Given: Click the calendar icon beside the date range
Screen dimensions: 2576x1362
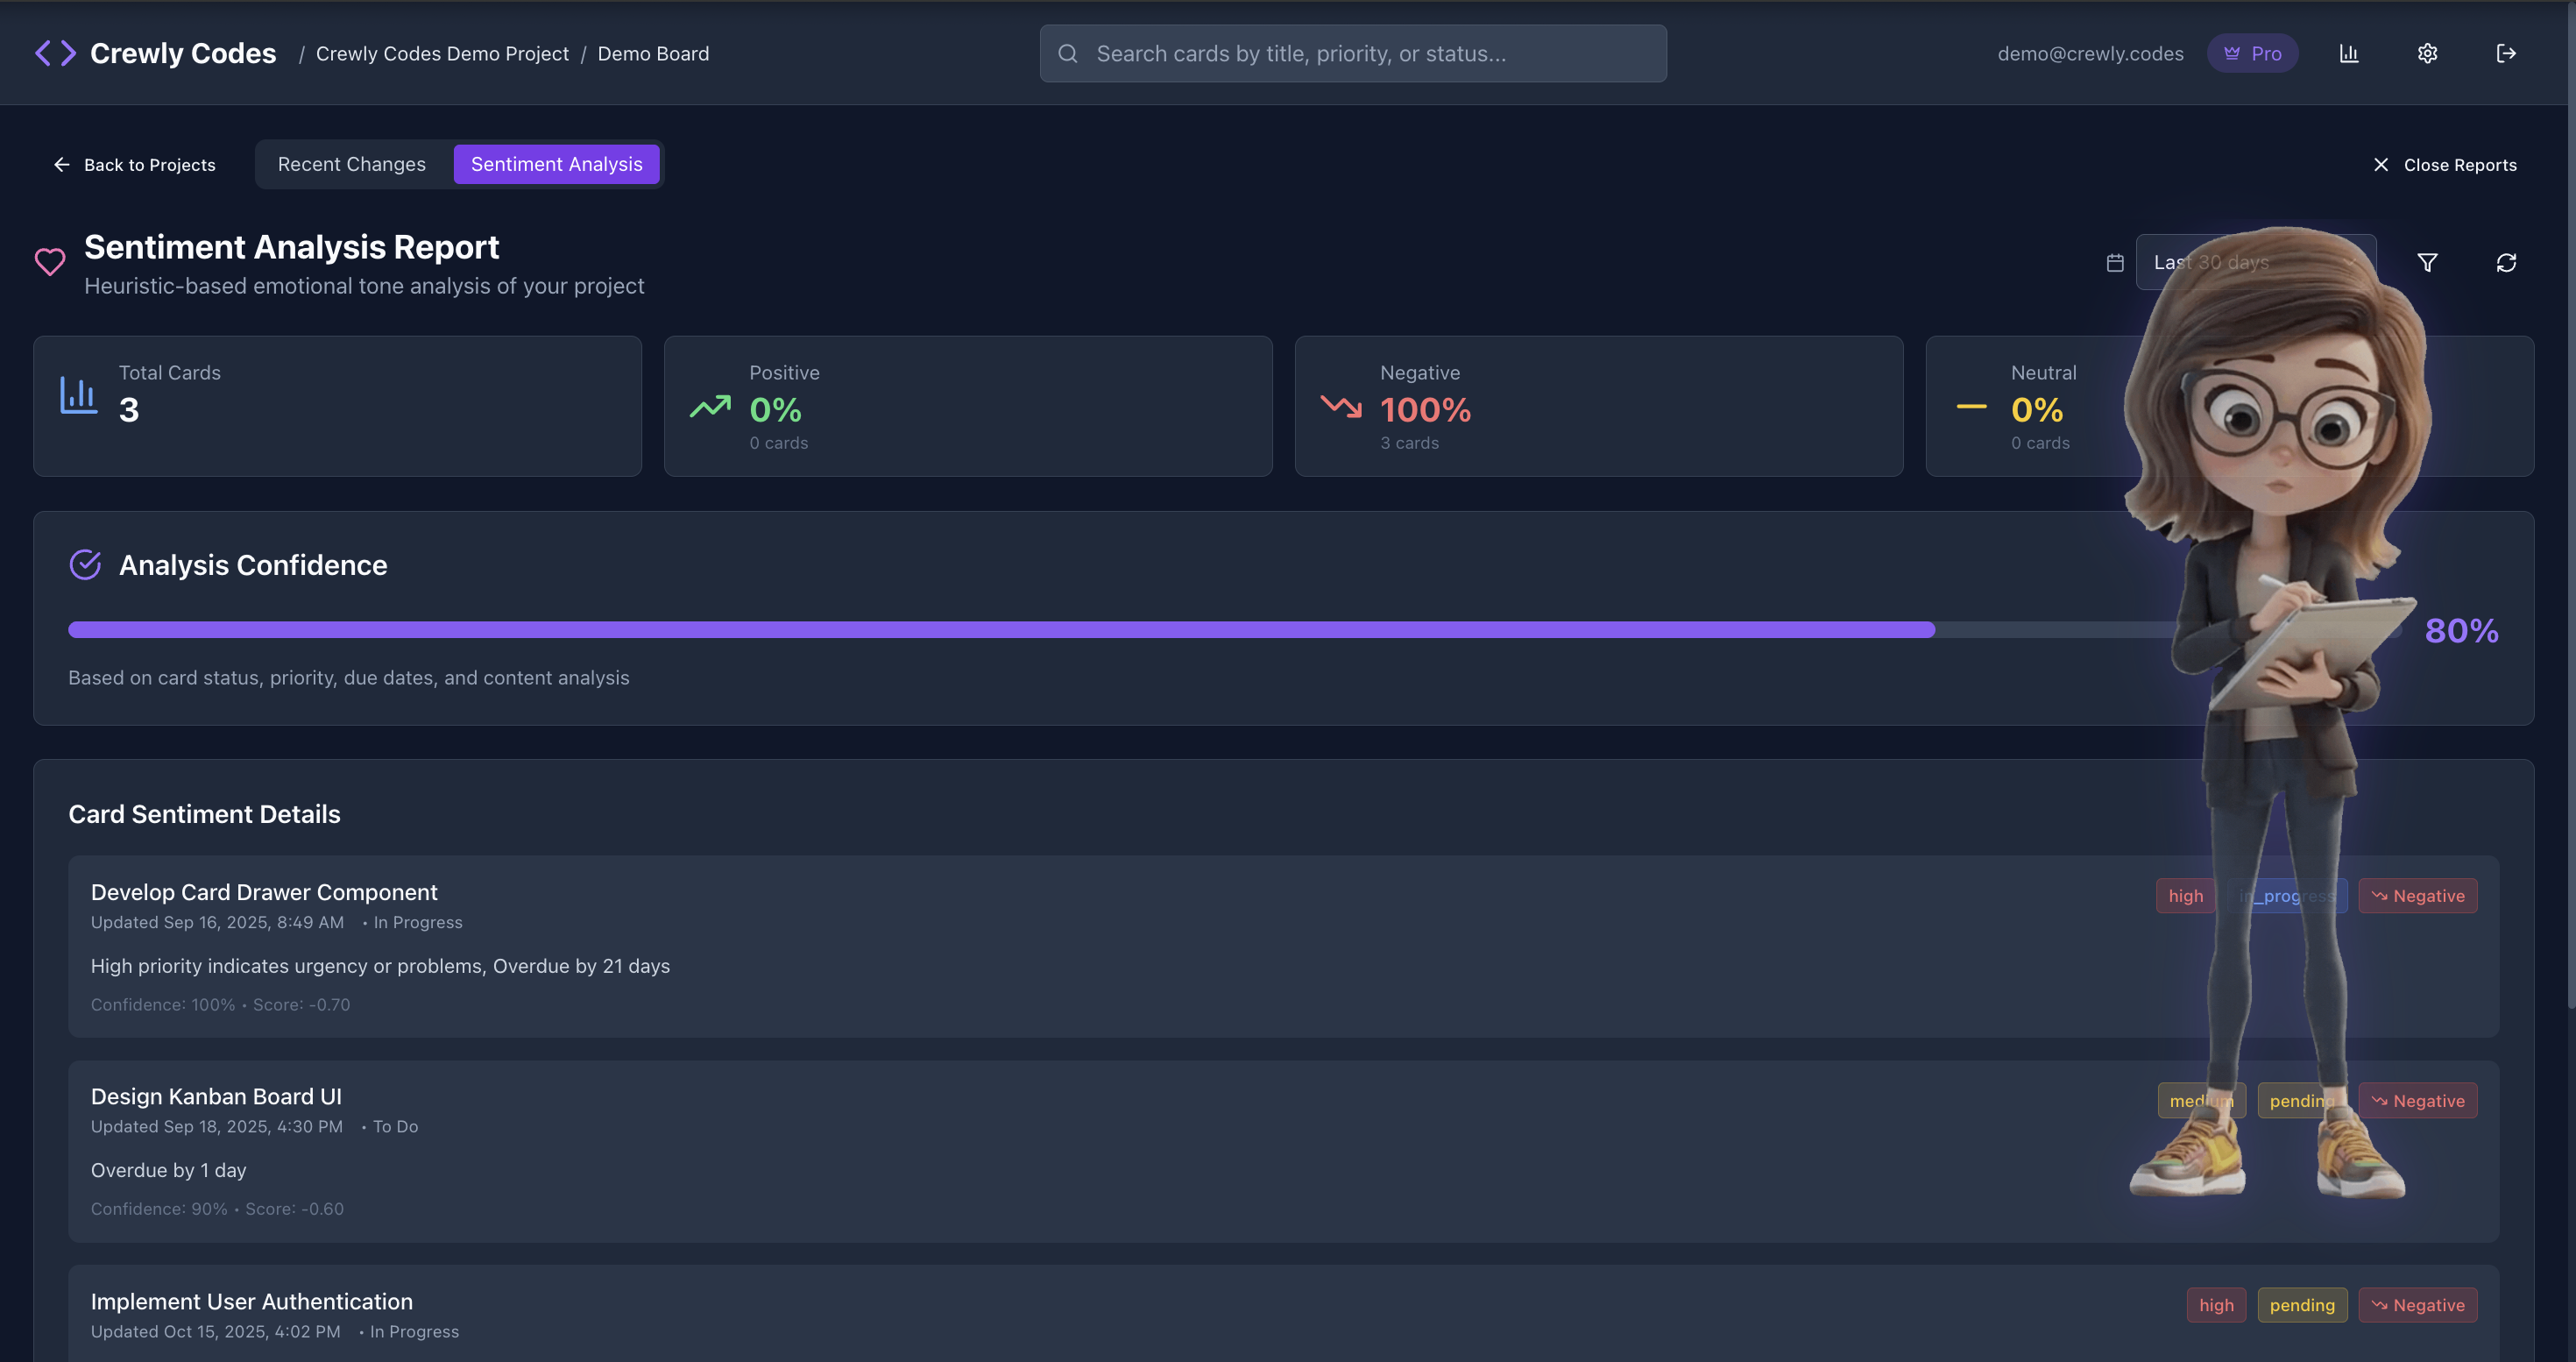Looking at the screenshot, I should (x=2115, y=262).
